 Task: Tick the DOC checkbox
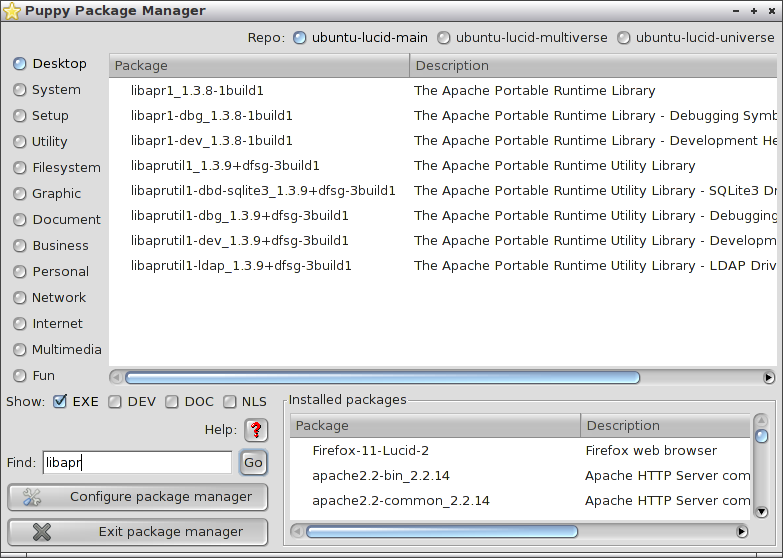tap(172, 402)
